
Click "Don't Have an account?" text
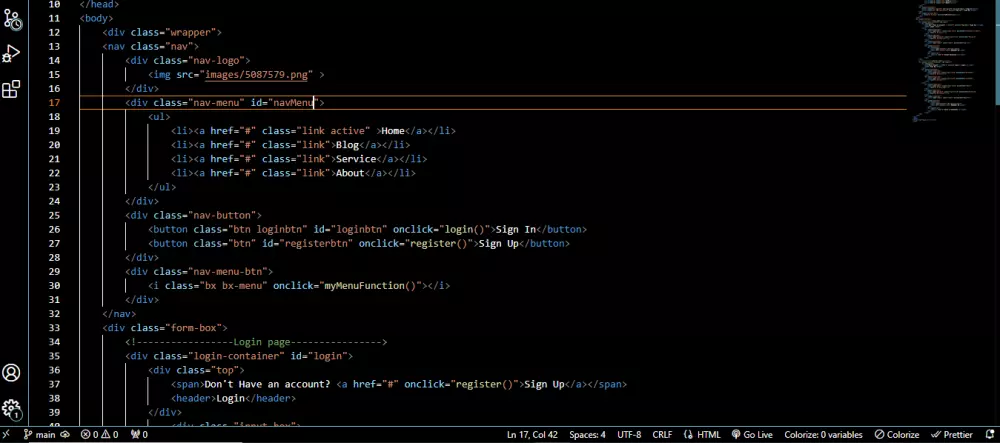click(267, 384)
